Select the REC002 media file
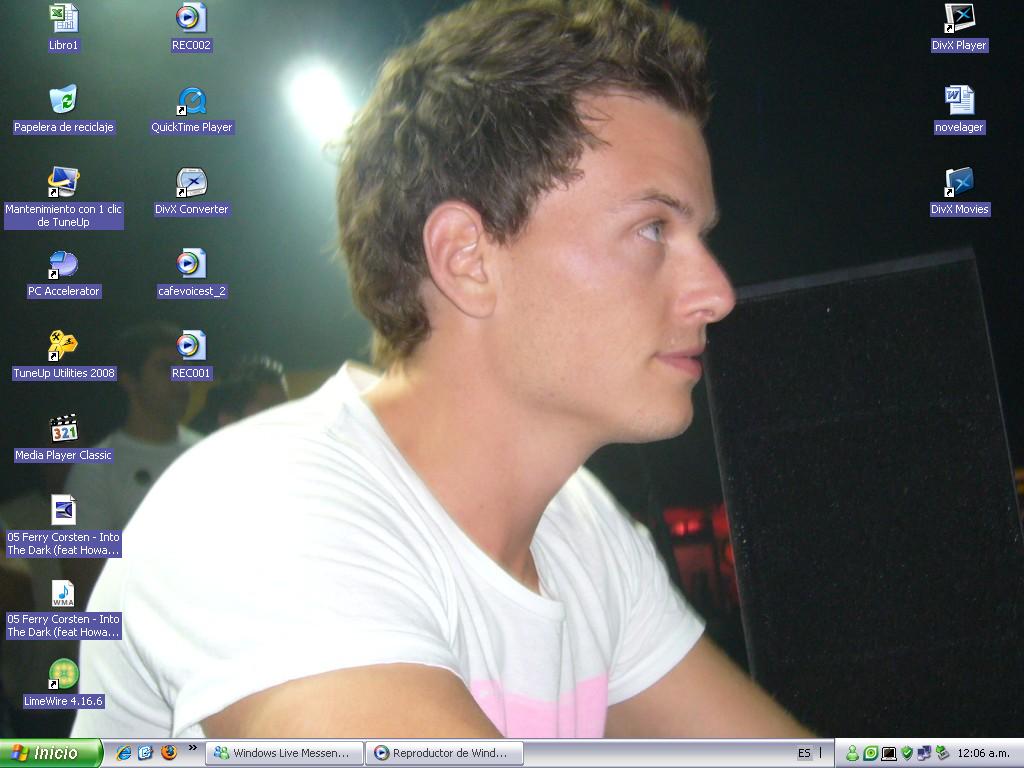Image resolution: width=1024 pixels, height=768 pixels. [x=191, y=18]
